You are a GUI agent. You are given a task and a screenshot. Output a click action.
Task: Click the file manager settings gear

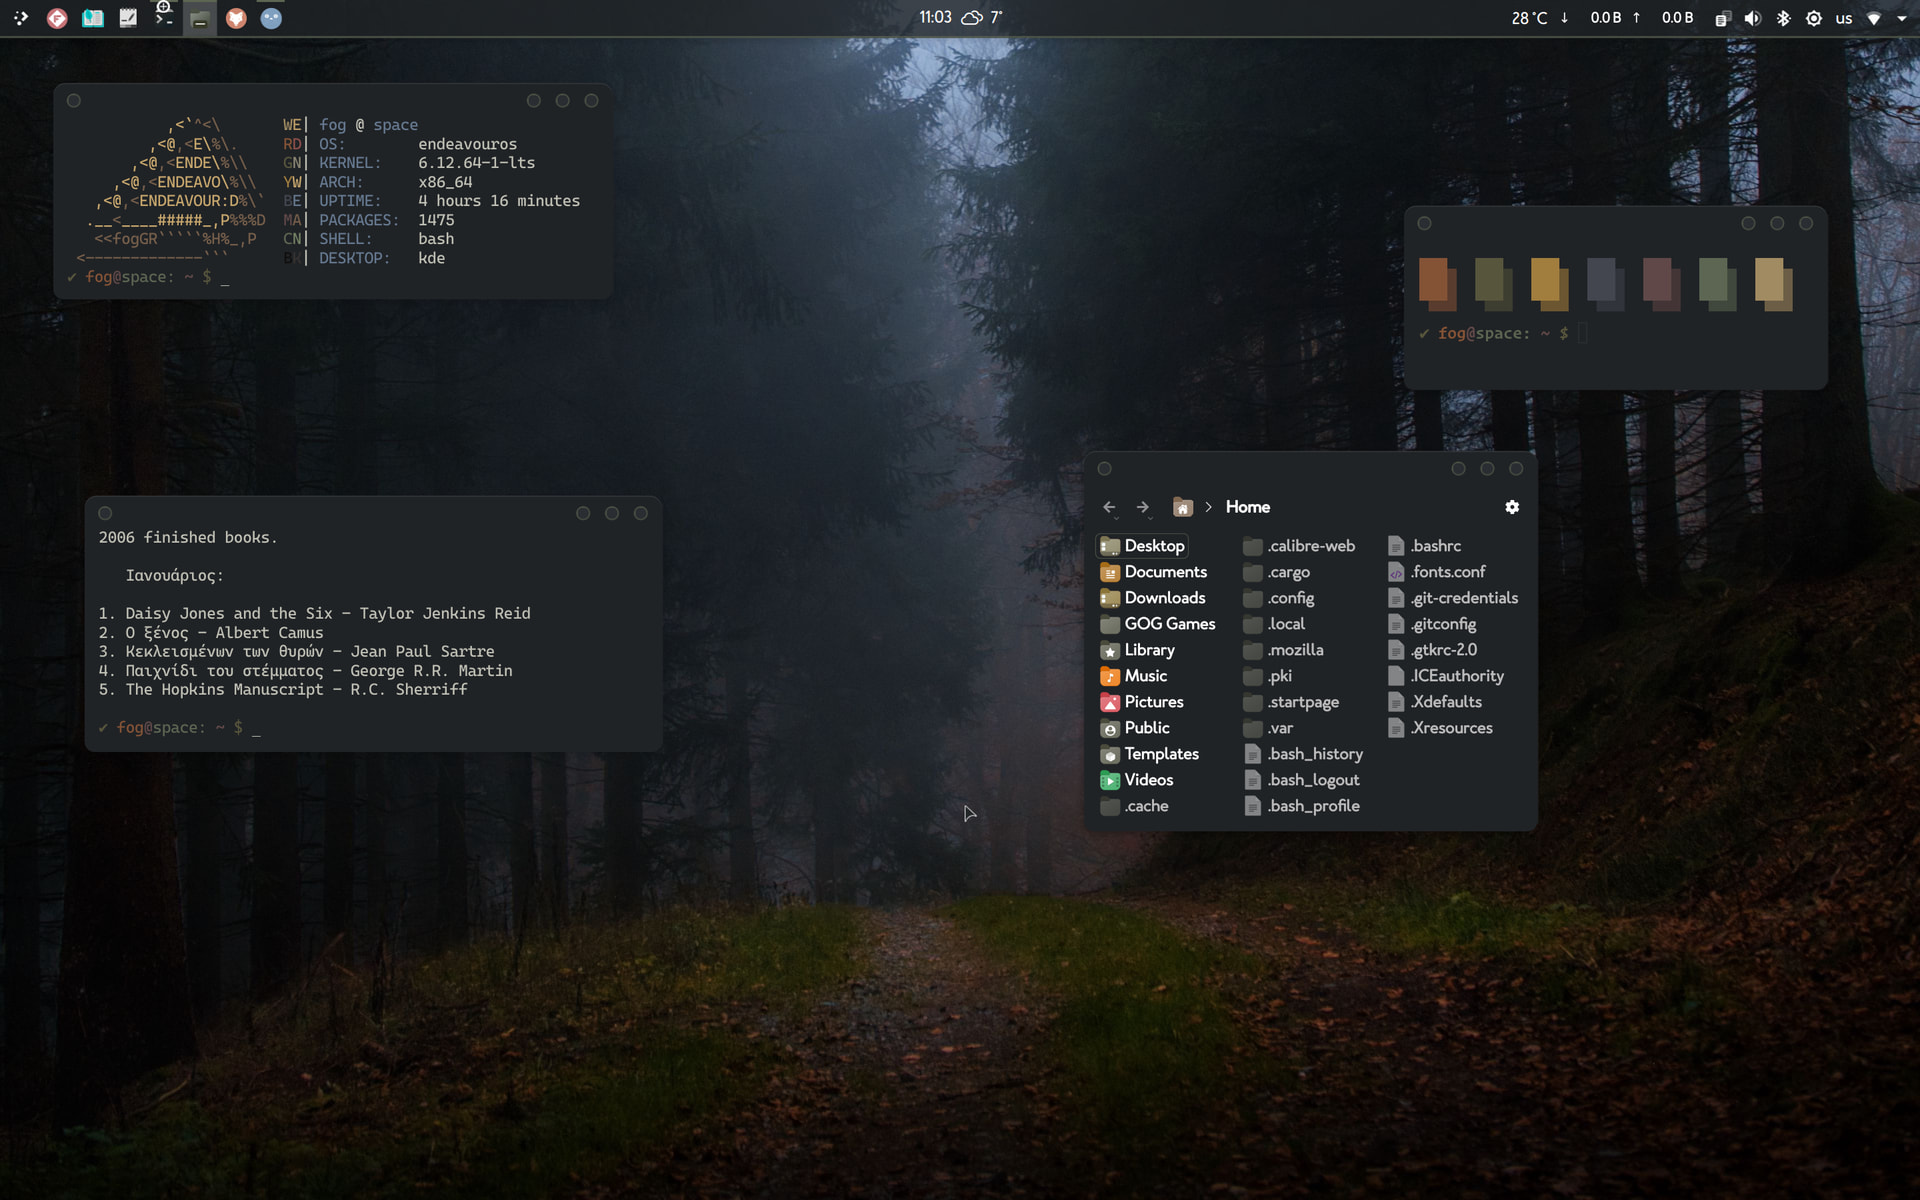pos(1512,507)
